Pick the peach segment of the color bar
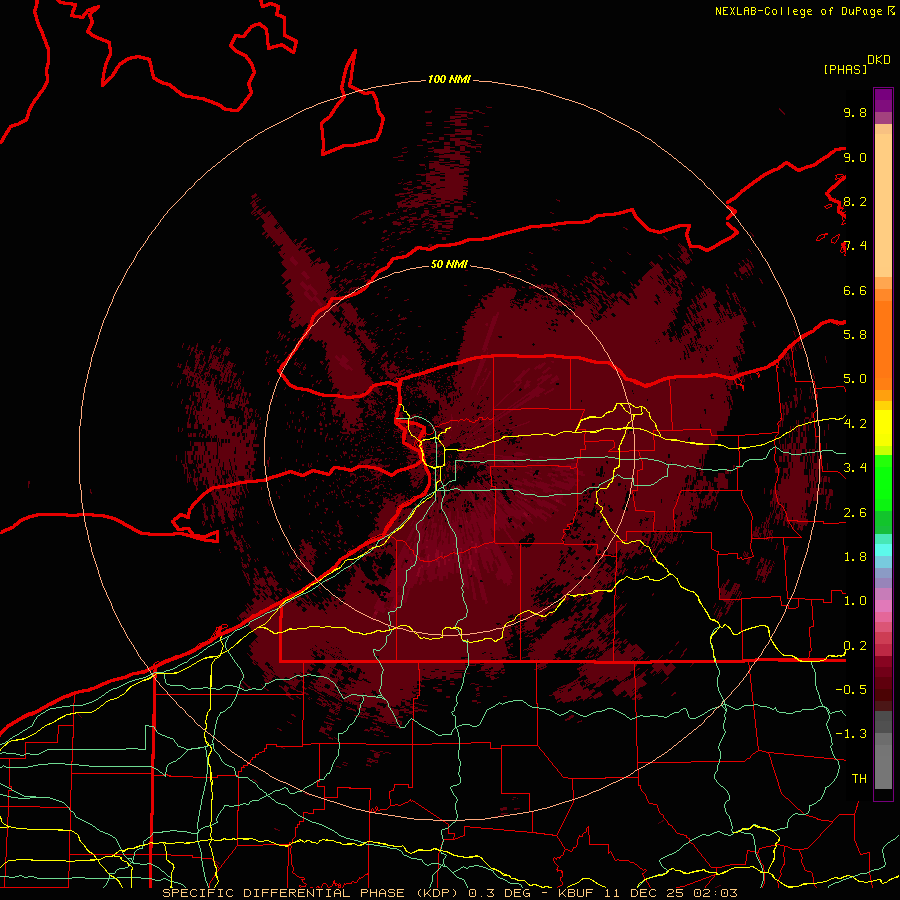900x900 pixels. point(883,204)
